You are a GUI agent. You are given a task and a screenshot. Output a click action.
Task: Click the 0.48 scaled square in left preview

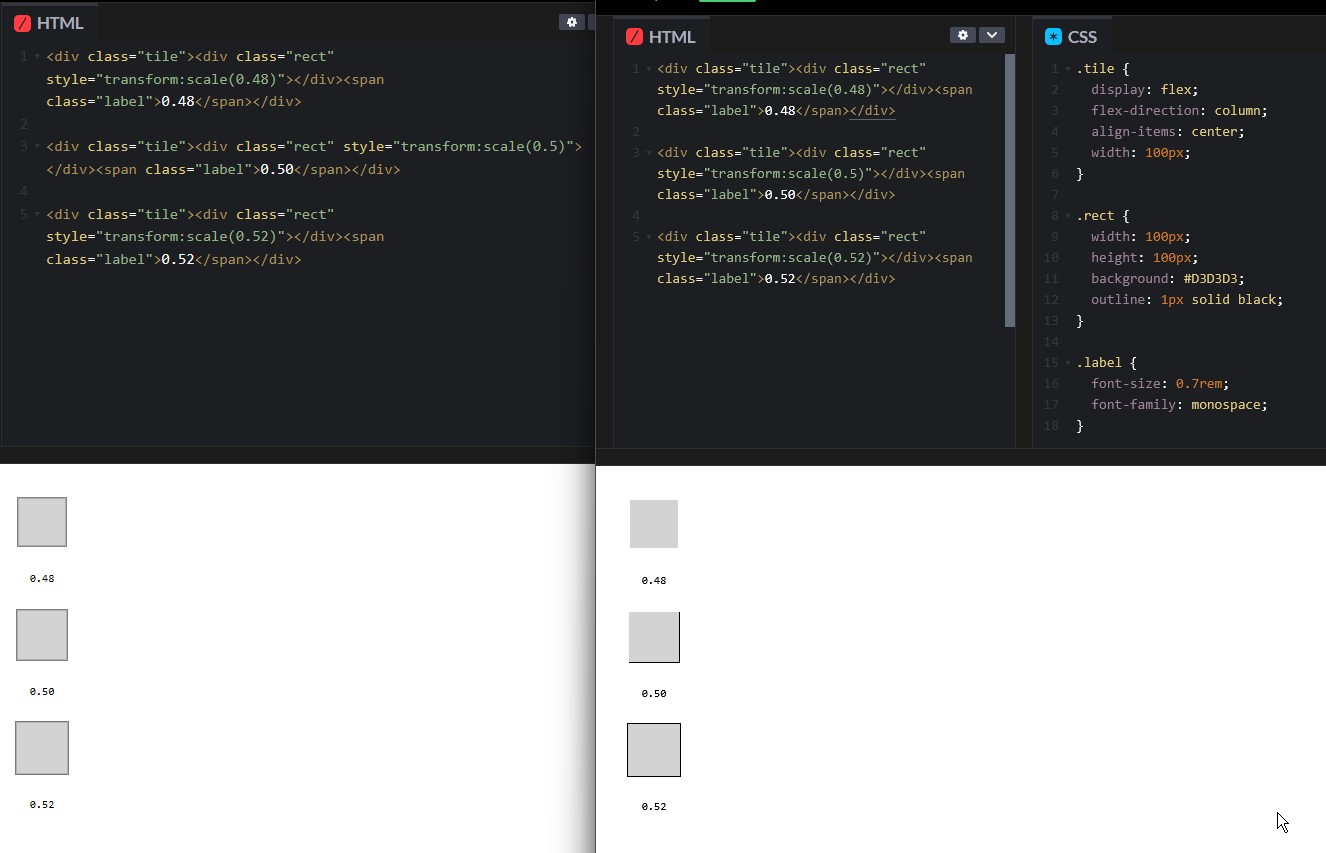[42, 522]
